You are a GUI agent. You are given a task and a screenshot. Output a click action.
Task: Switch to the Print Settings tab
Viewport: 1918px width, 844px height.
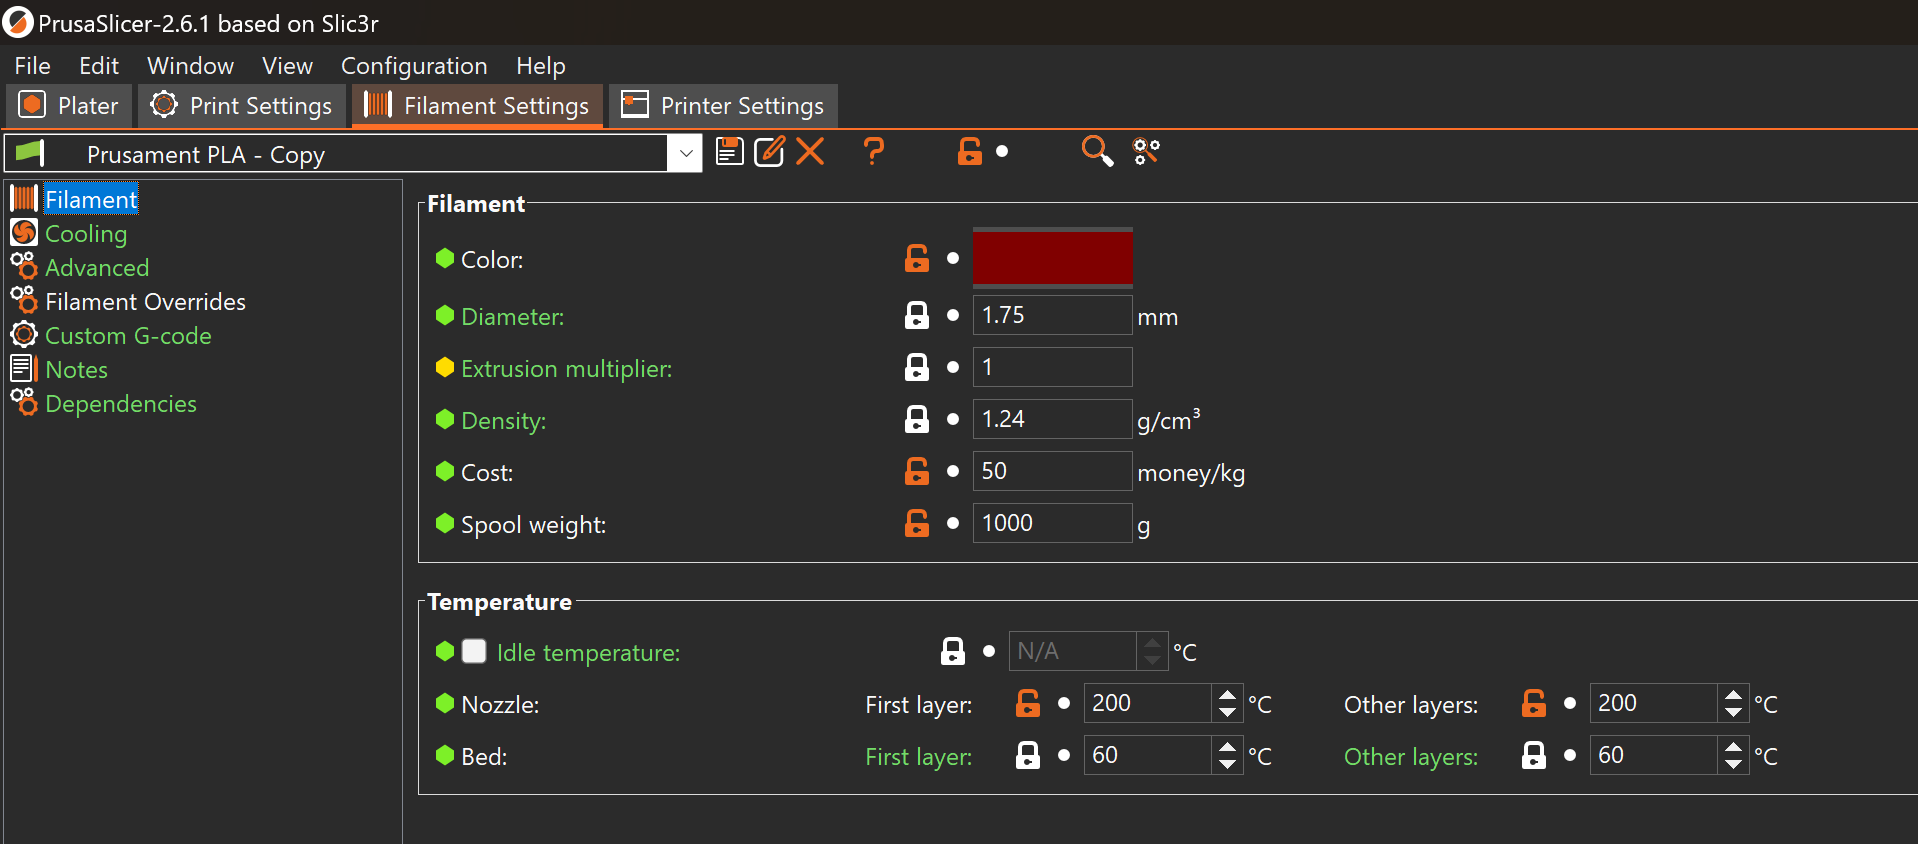point(241,106)
